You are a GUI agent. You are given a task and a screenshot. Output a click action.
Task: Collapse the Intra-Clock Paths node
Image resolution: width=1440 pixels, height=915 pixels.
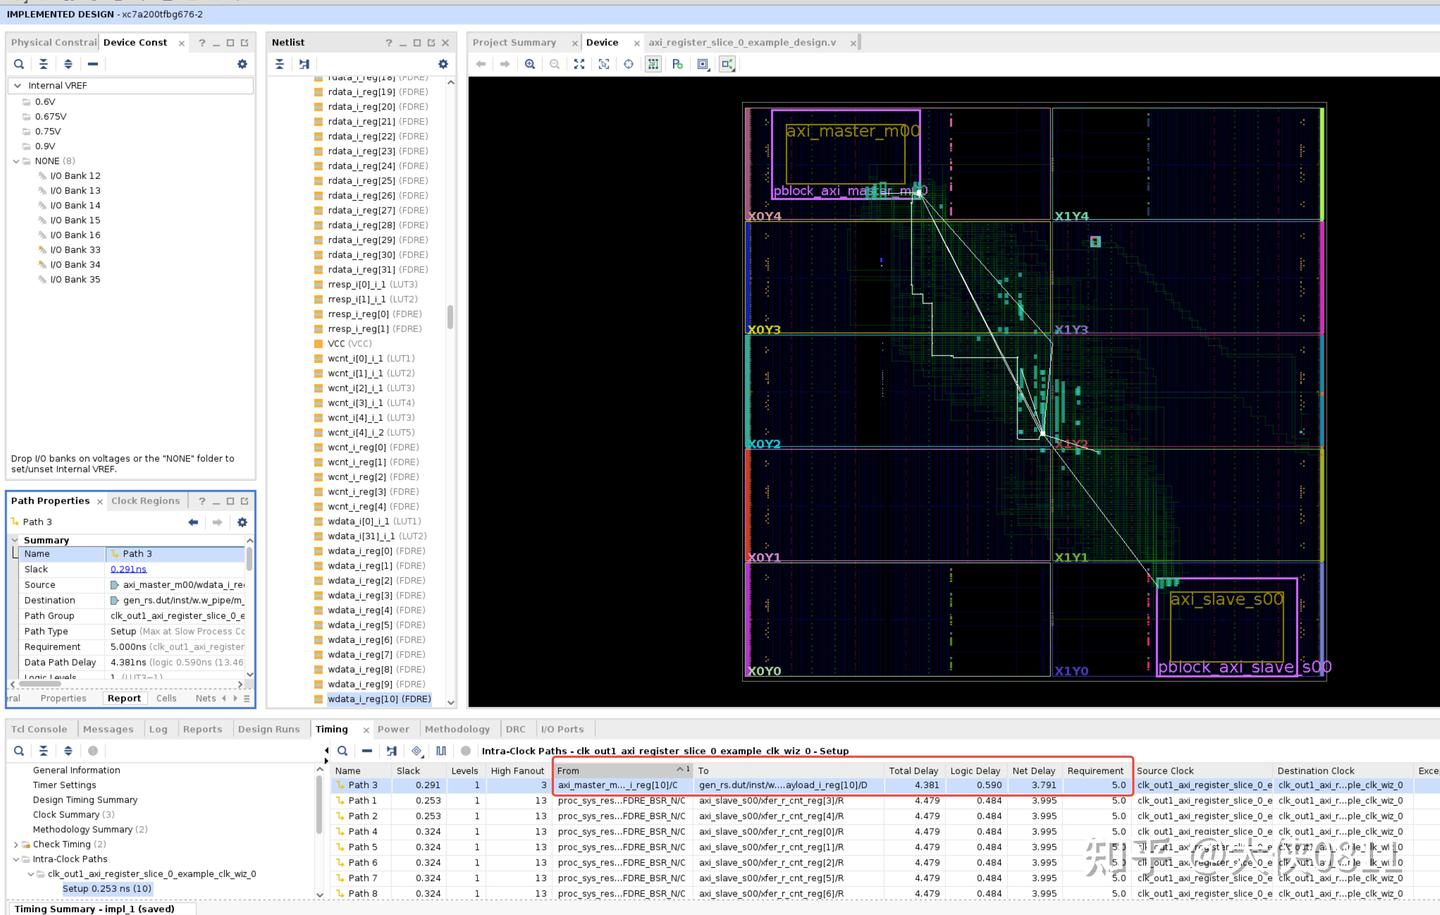pyautogui.click(x=16, y=859)
